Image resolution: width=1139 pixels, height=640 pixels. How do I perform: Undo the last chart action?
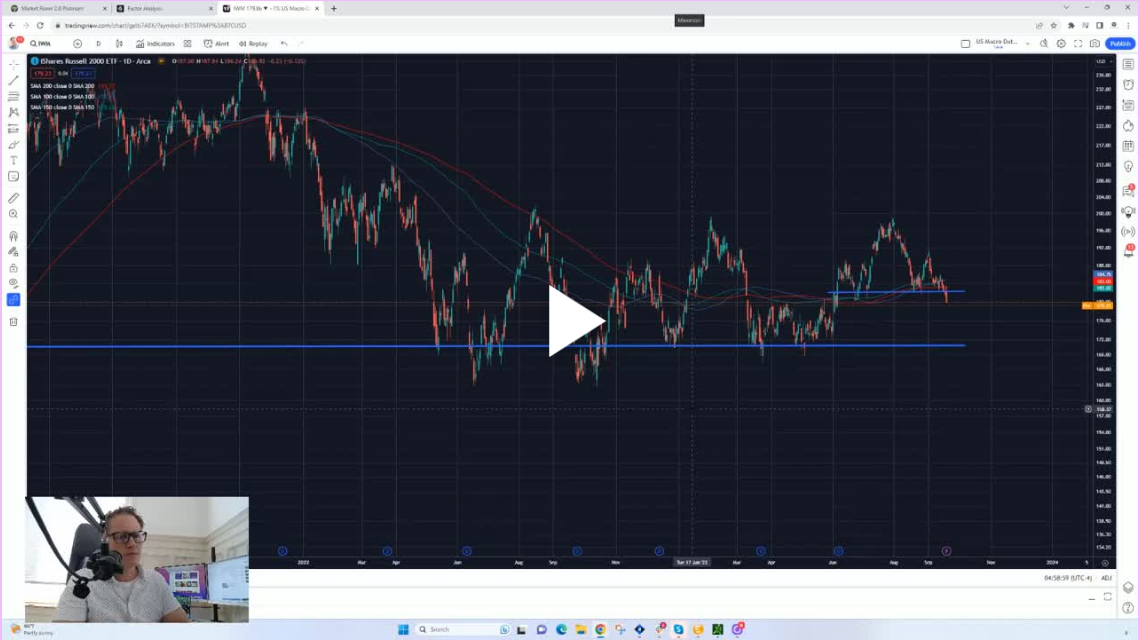point(284,44)
